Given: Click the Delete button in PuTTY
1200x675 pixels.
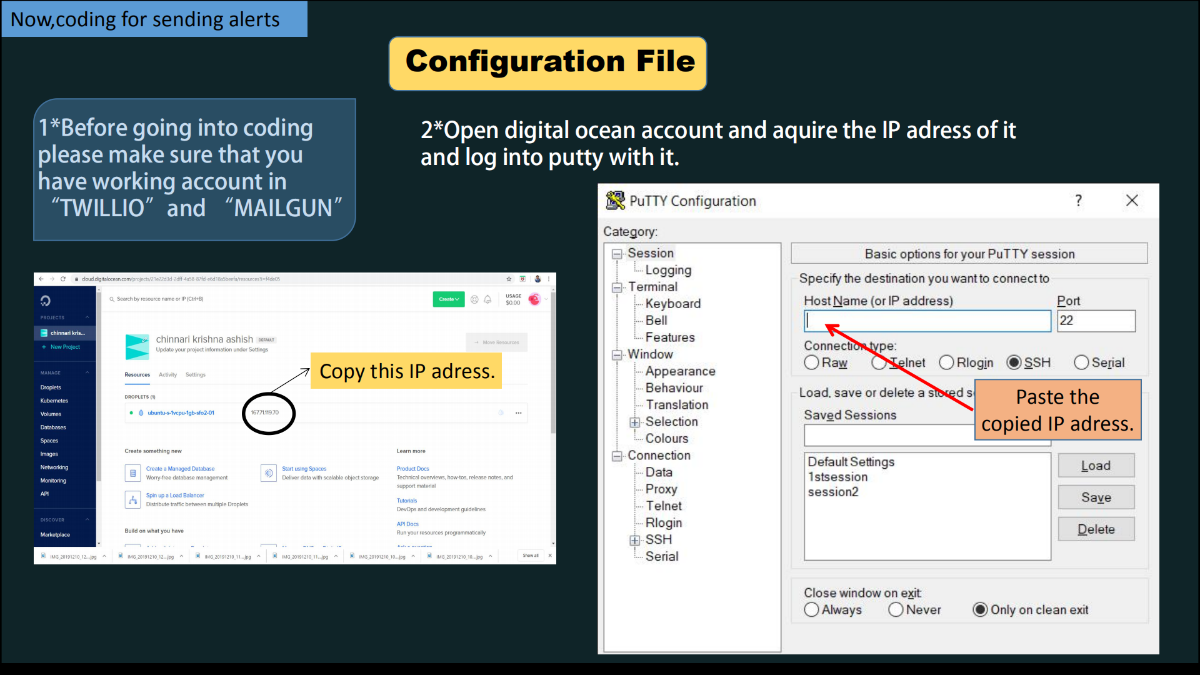Looking at the screenshot, I should click(1096, 529).
